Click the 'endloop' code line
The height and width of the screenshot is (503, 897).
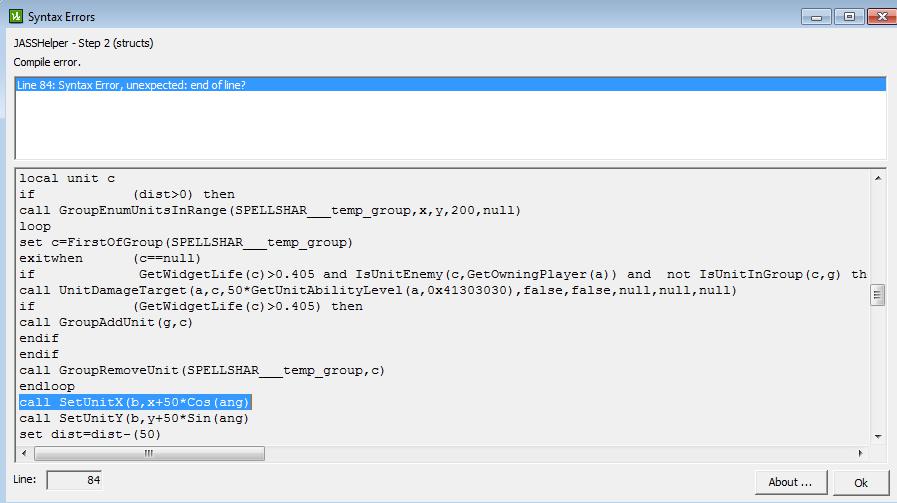[x=47, y=386]
